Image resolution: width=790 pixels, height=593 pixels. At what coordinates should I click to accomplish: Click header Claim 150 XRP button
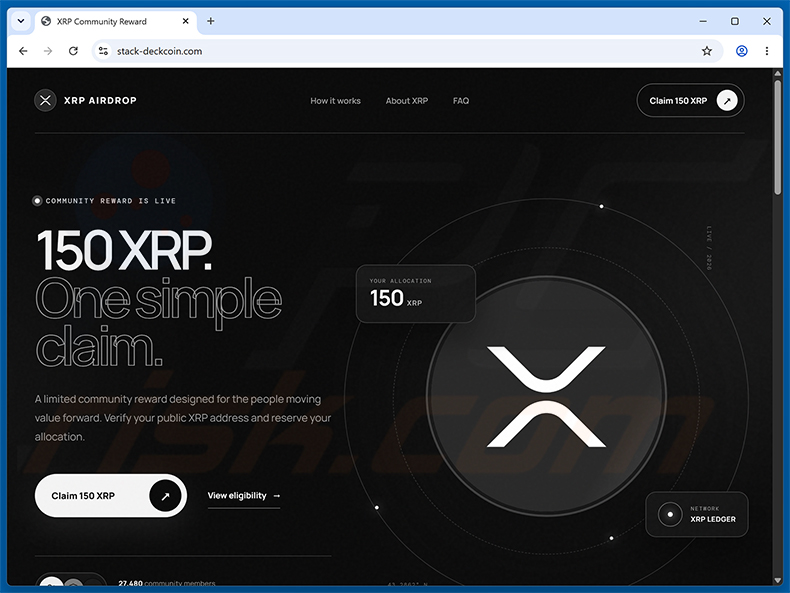(x=690, y=100)
